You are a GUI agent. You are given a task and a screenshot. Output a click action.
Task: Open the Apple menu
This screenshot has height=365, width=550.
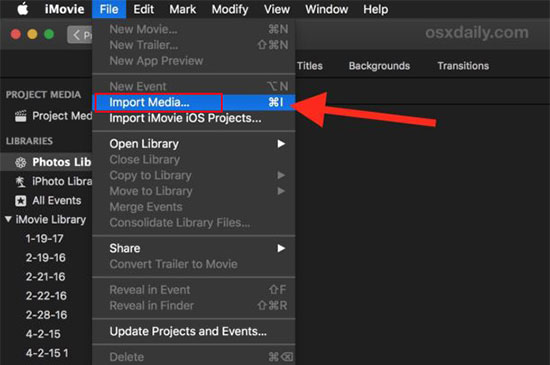23,9
